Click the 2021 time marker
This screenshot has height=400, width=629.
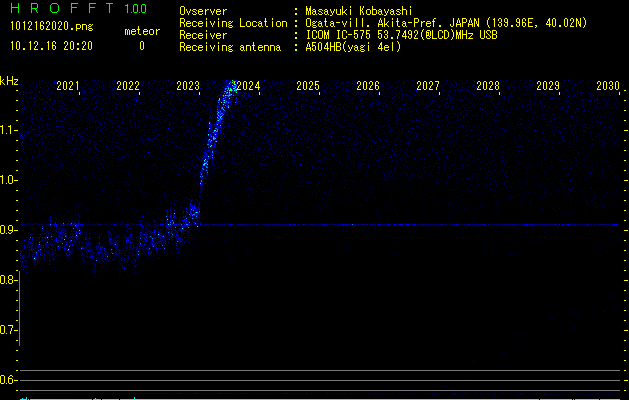[68, 87]
